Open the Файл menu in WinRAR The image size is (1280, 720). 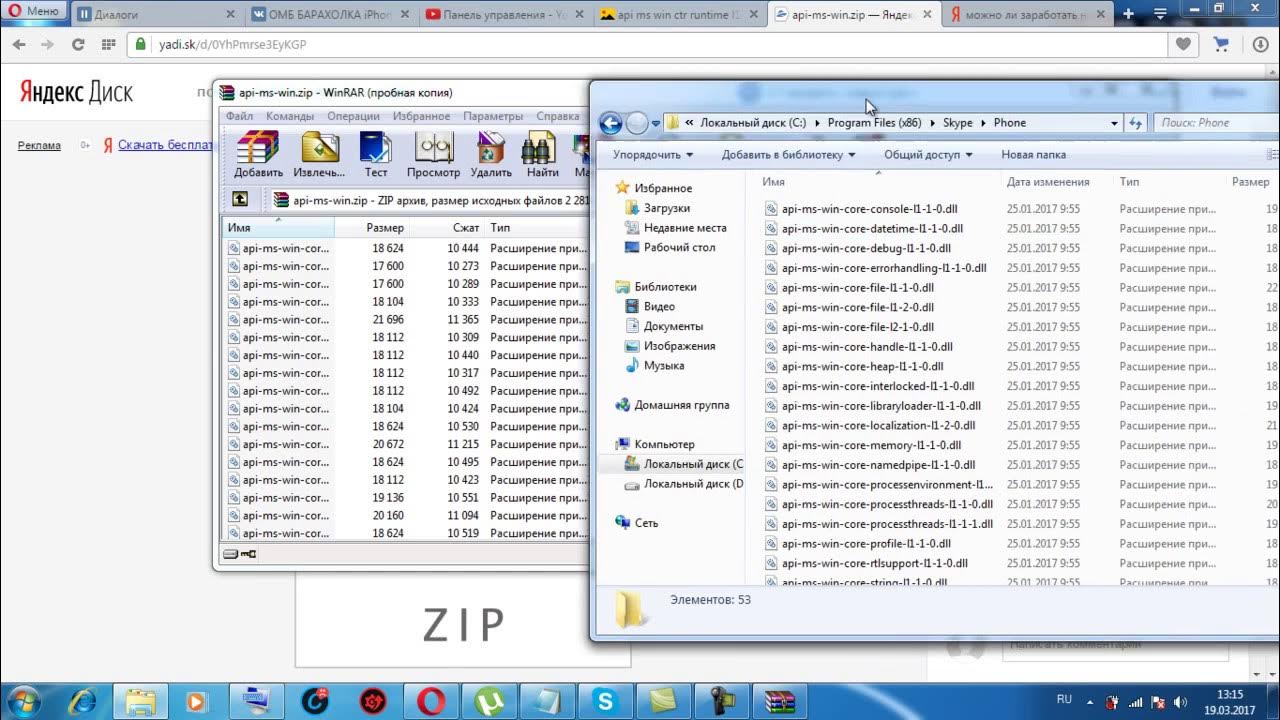click(x=239, y=116)
